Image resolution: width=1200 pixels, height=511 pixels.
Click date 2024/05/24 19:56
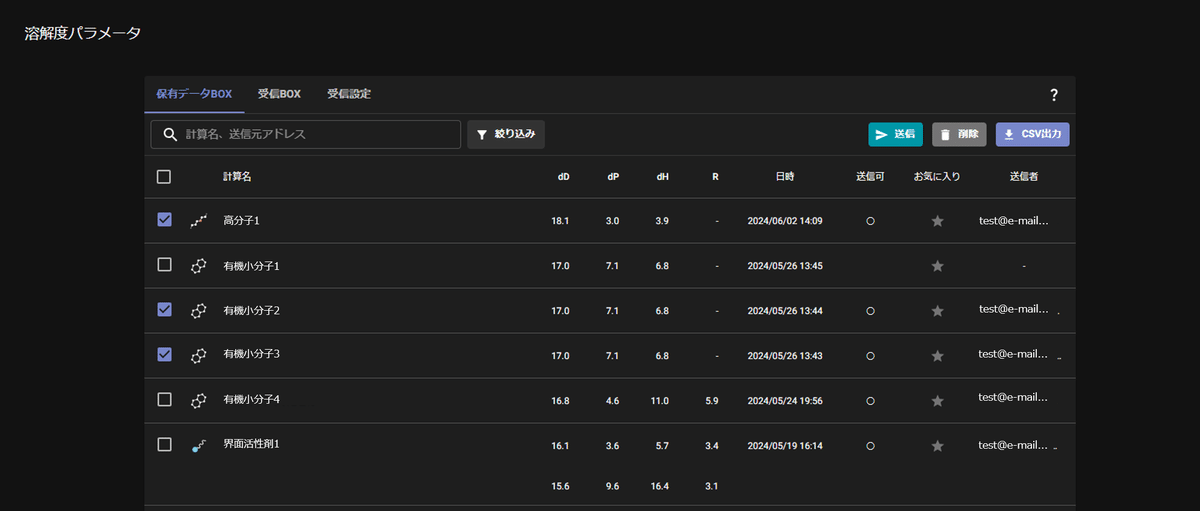click(x=785, y=401)
